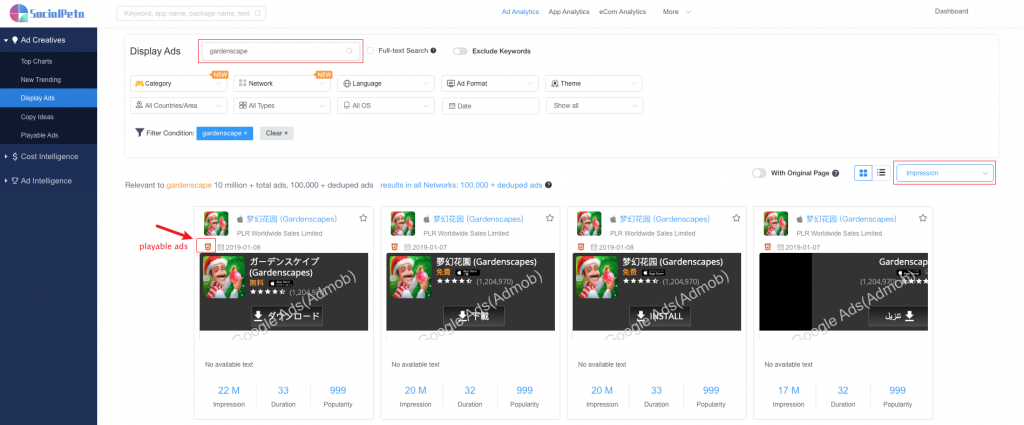Viewport: 1024px width, 425px height.
Task: Click Date picker field
Action: tap(490, 106)
